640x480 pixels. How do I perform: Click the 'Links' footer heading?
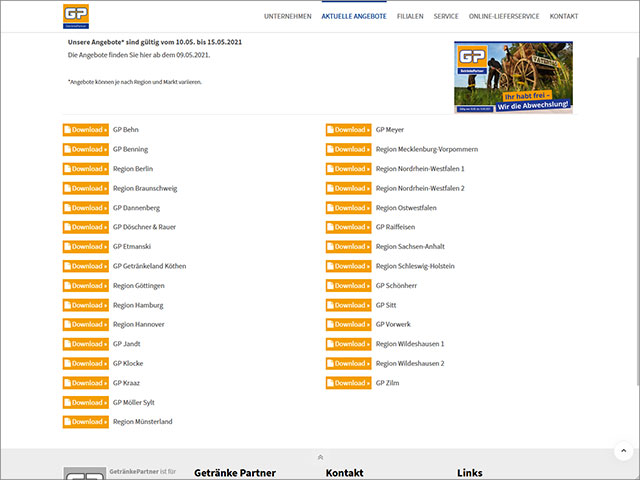(x=469, y=473)
